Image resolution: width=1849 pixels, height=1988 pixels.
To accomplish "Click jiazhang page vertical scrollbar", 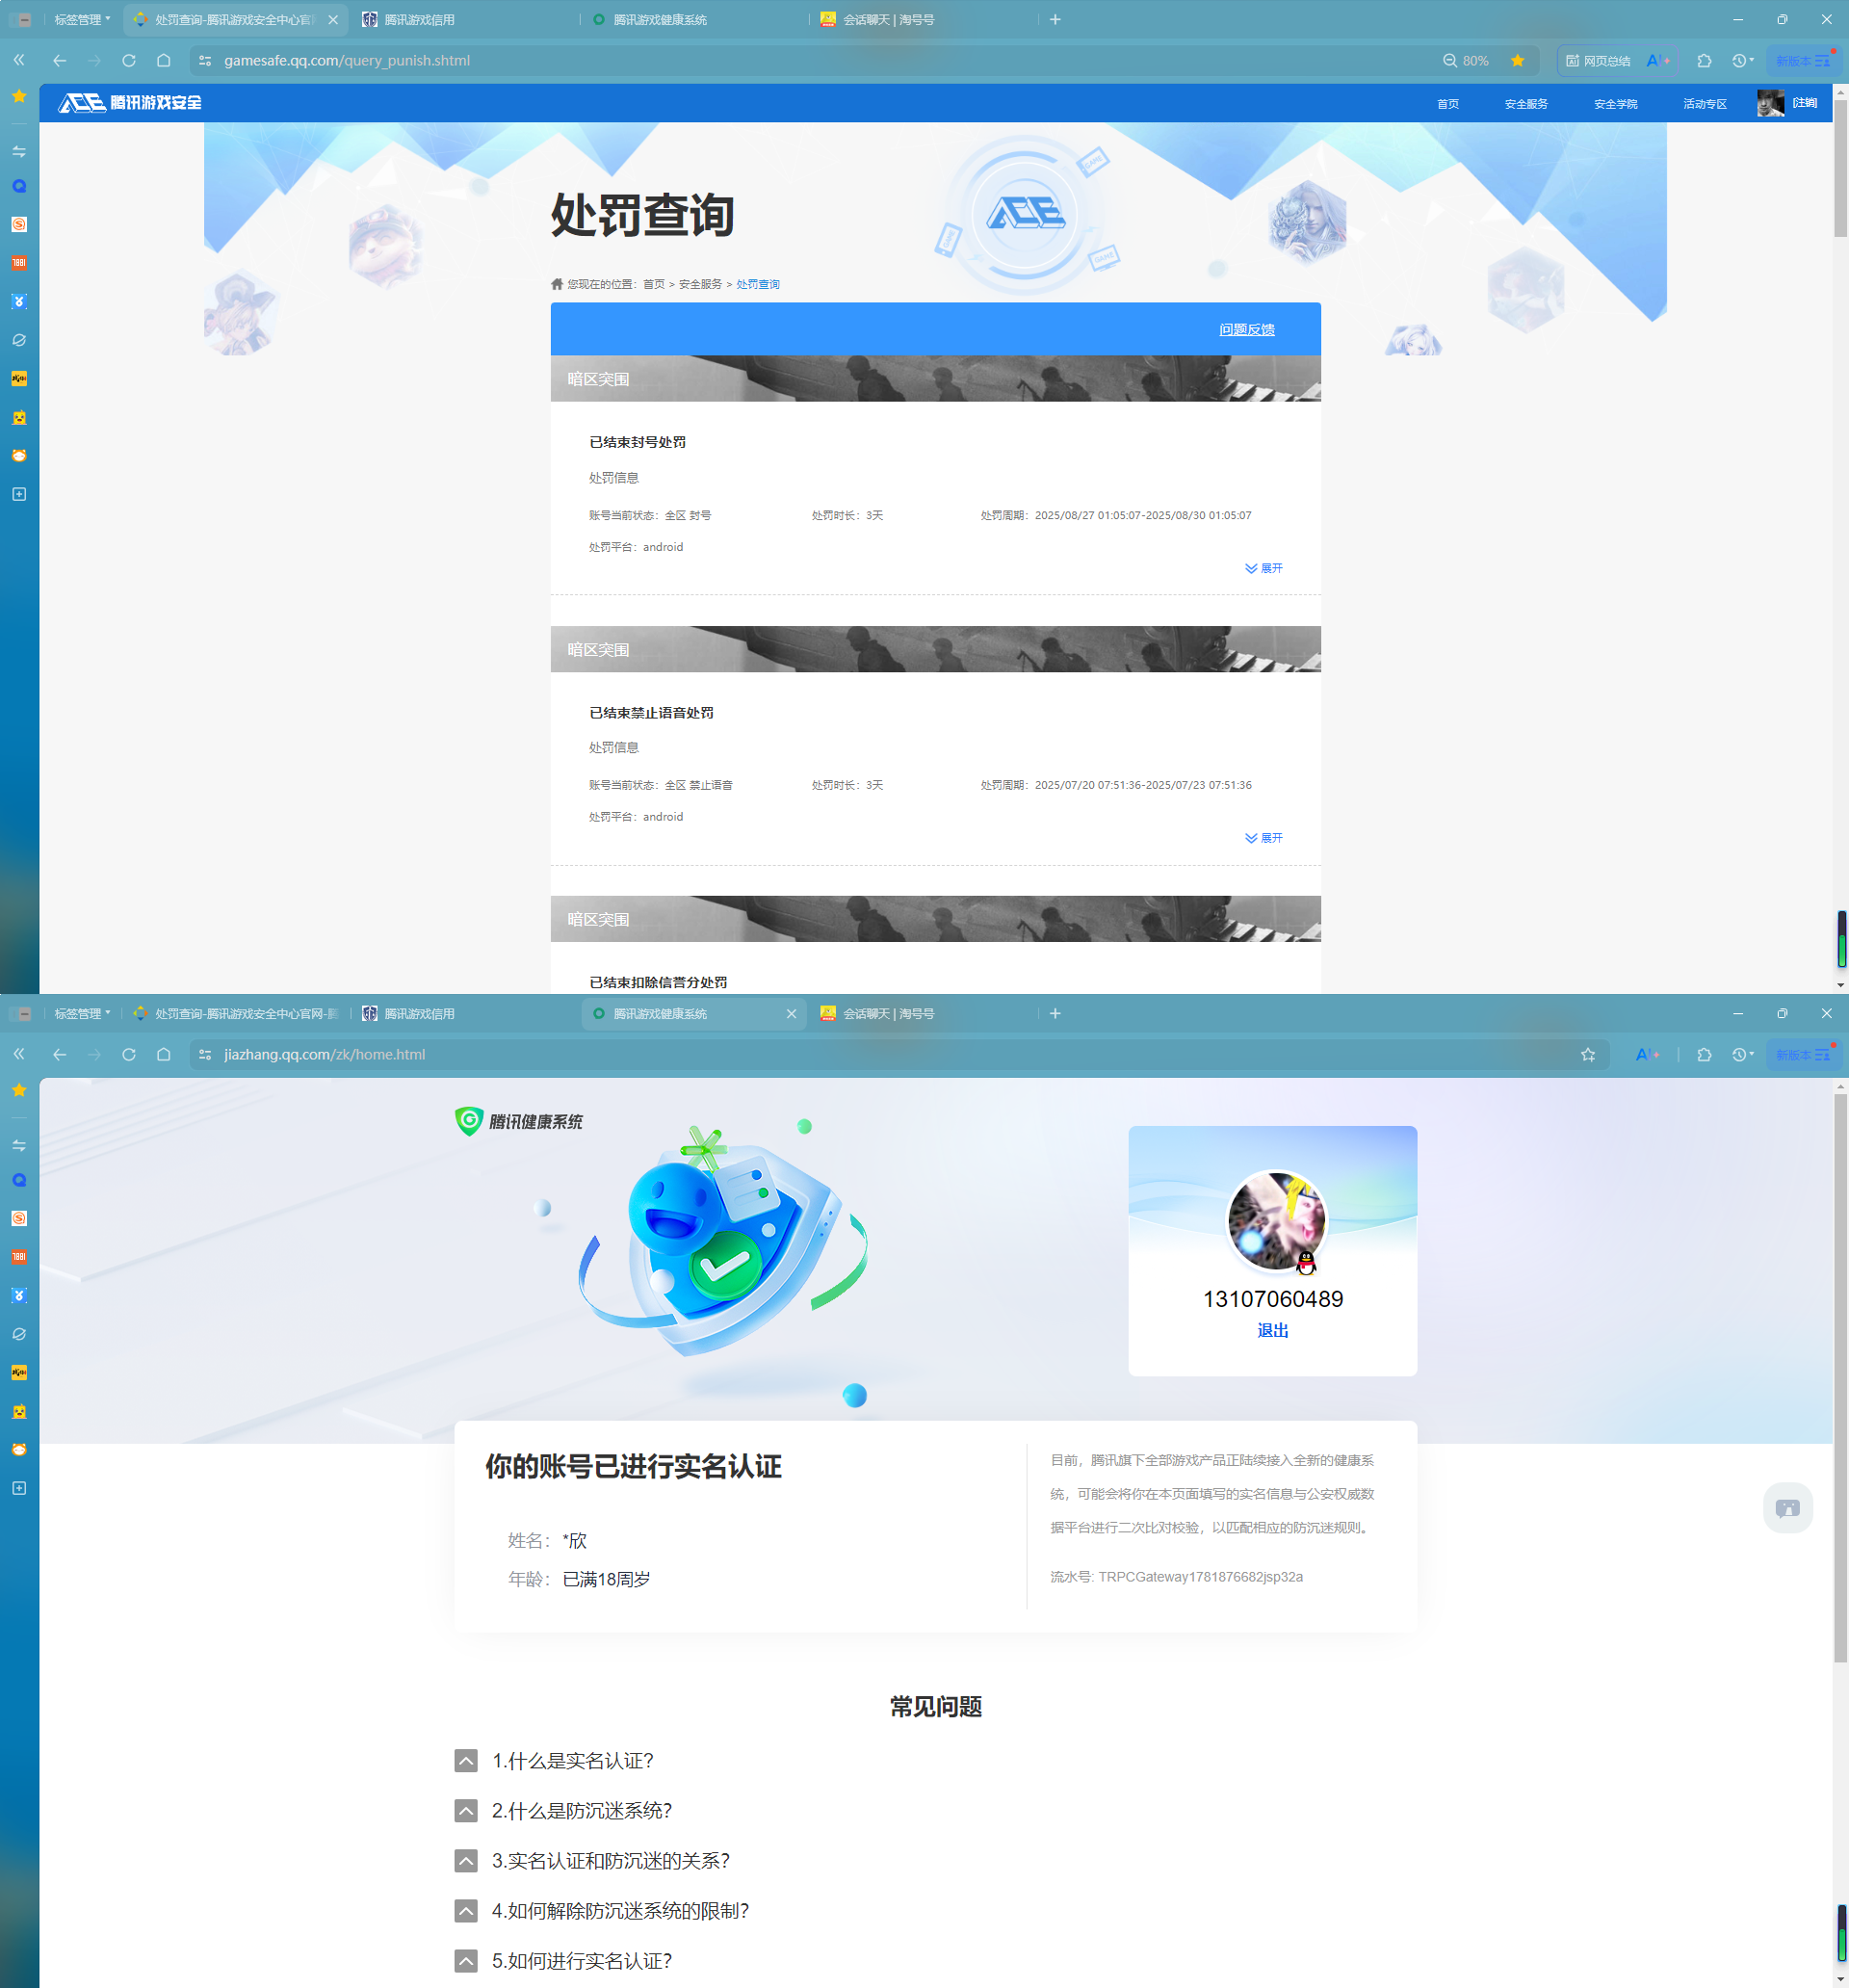I will [1840, 1380].
